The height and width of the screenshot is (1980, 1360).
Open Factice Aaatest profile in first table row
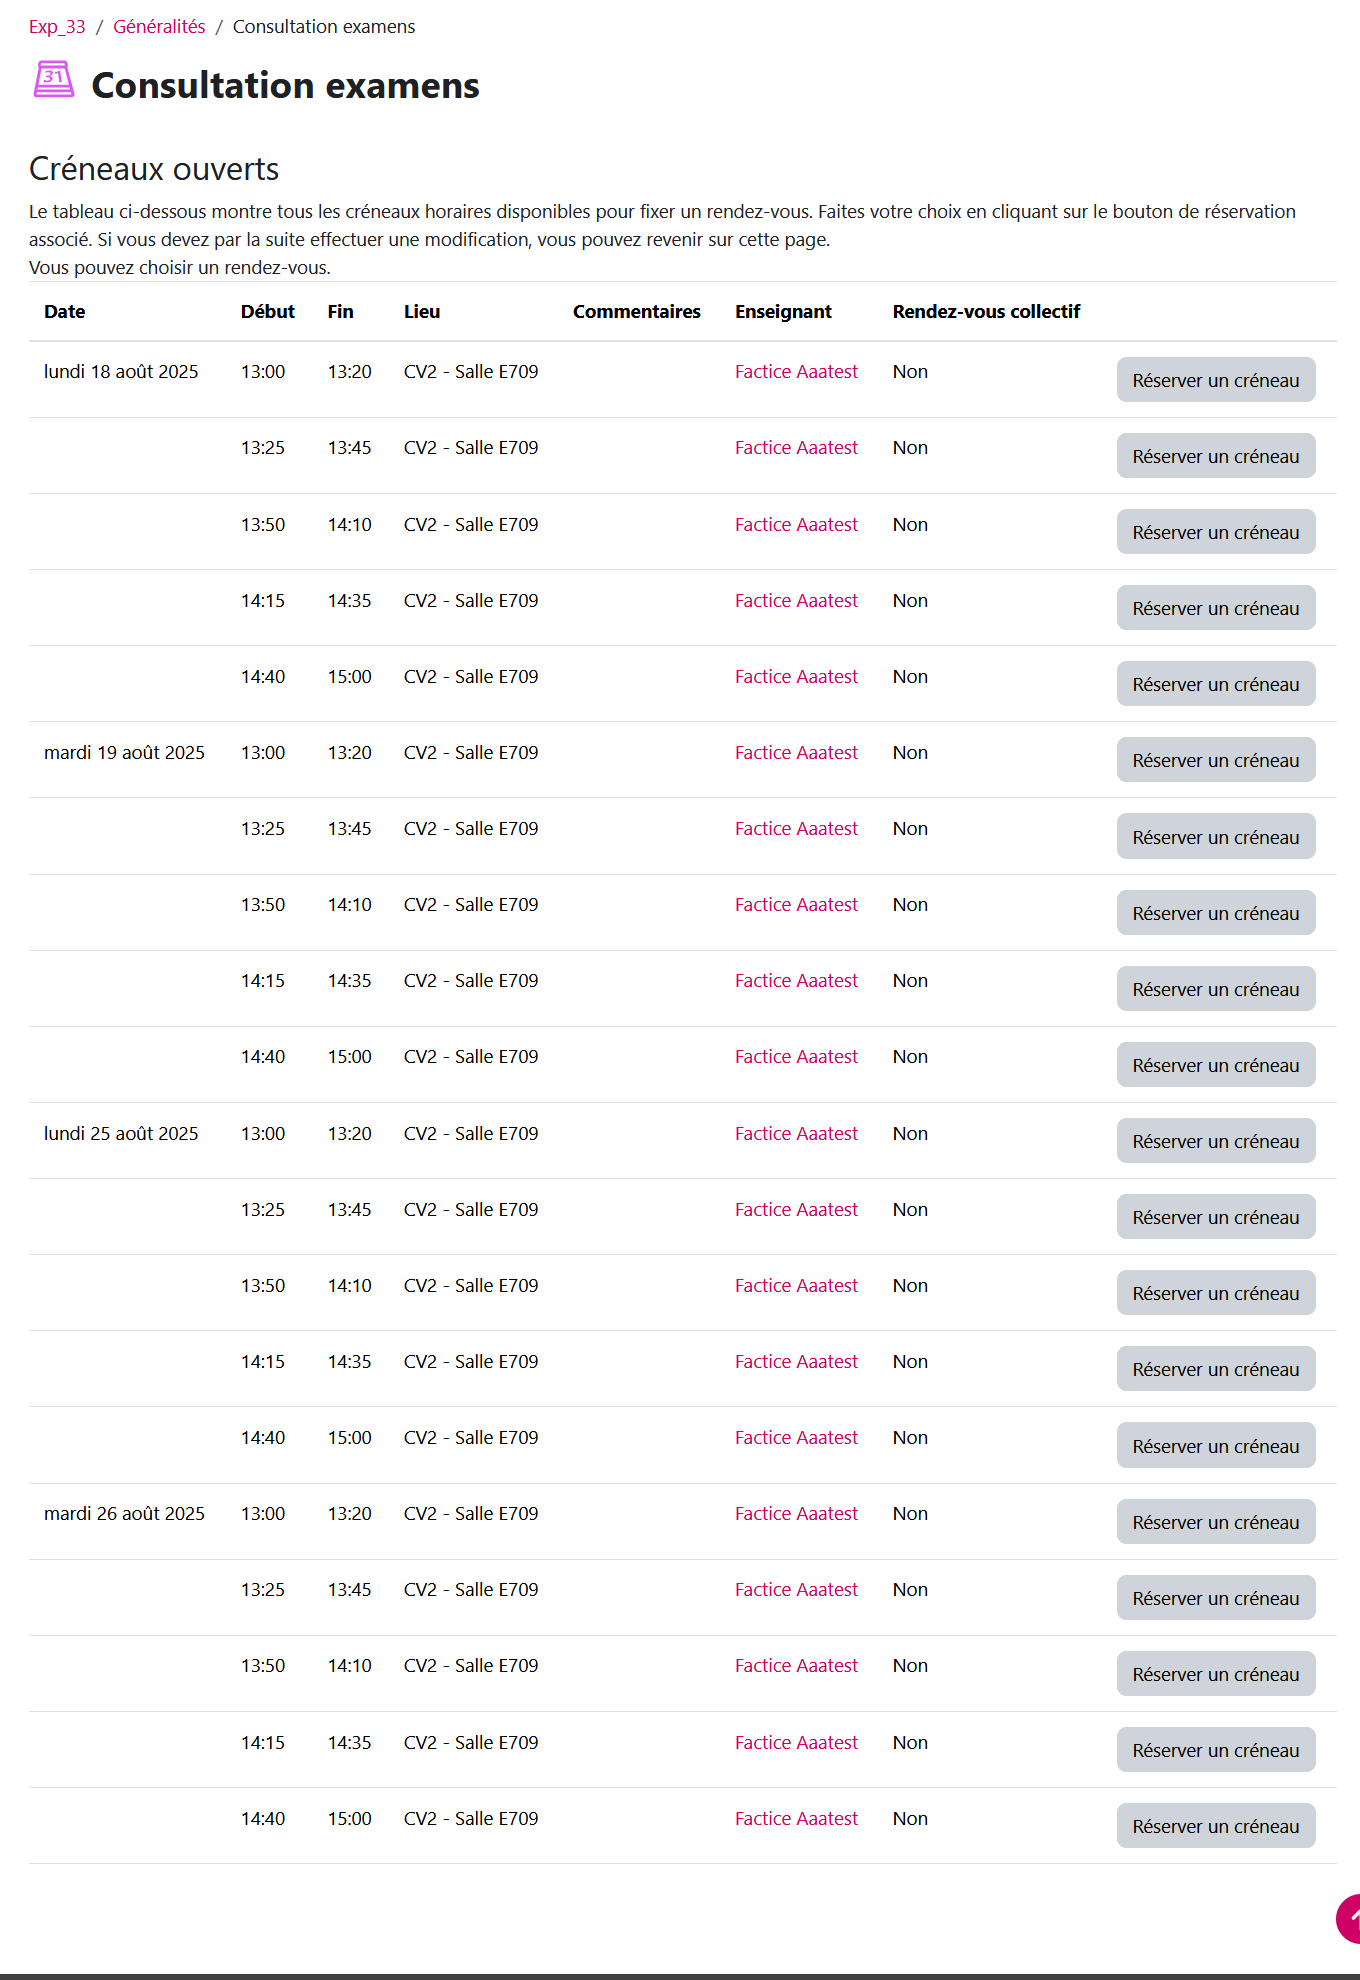coord(796,372)
